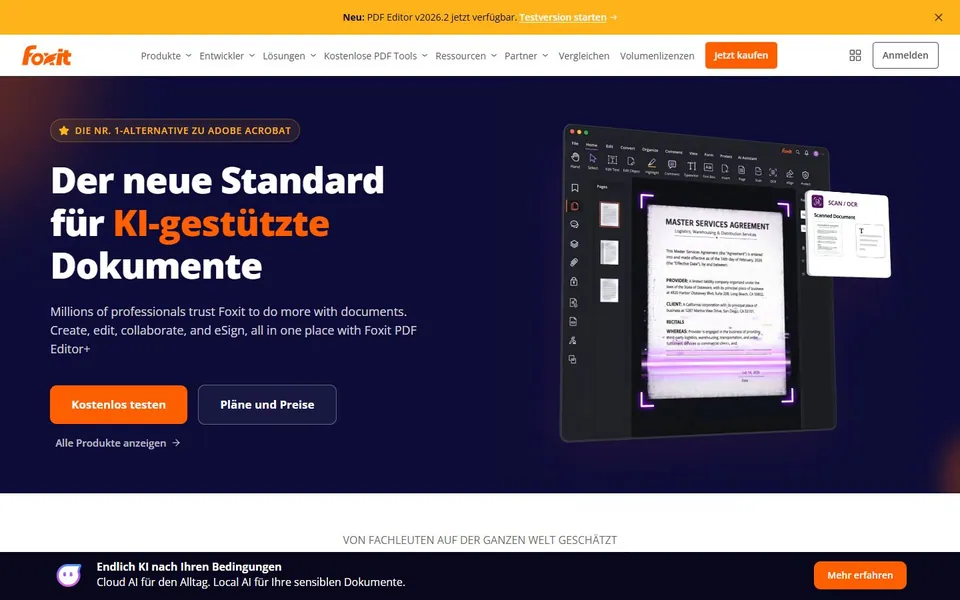
Task: Click the 'Endlich KI nach Ihren Bedingungen' headline
Action: click(189, 567)
